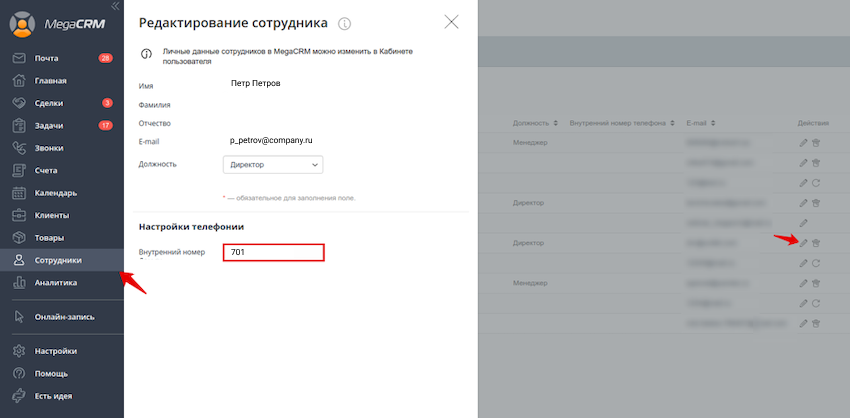Close the Редактирование сотрудника panel
The width and height of the screenshot is (850, 418).
pos(451,22)
